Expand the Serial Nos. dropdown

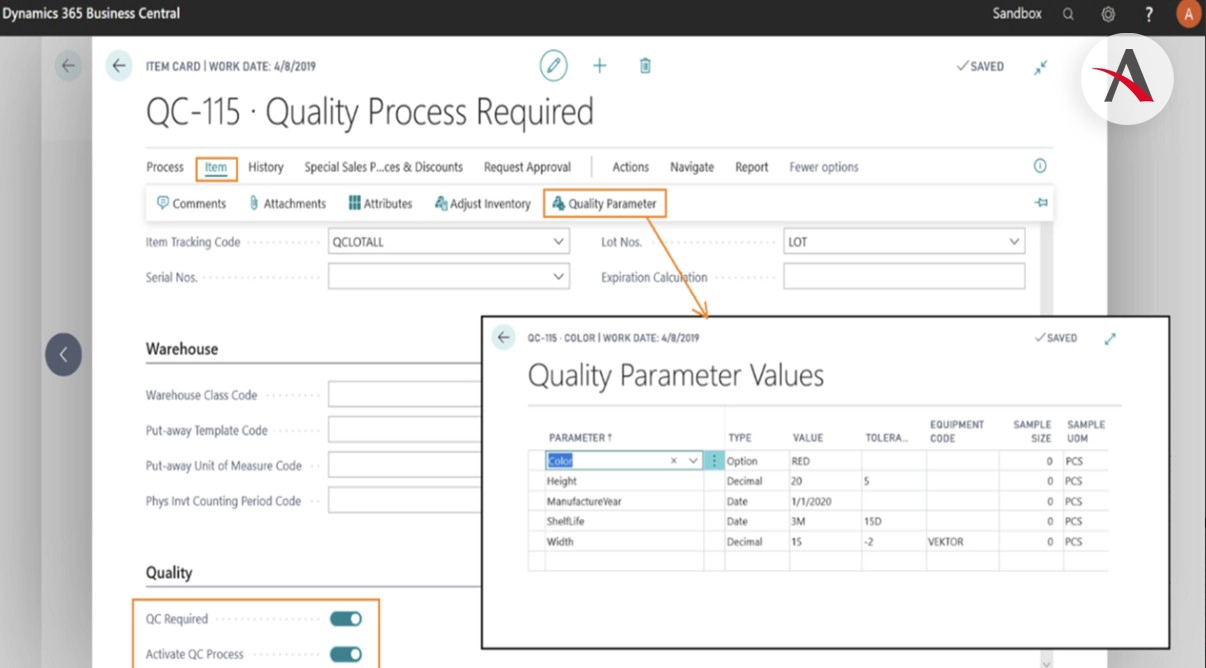[x=558, y=277]
